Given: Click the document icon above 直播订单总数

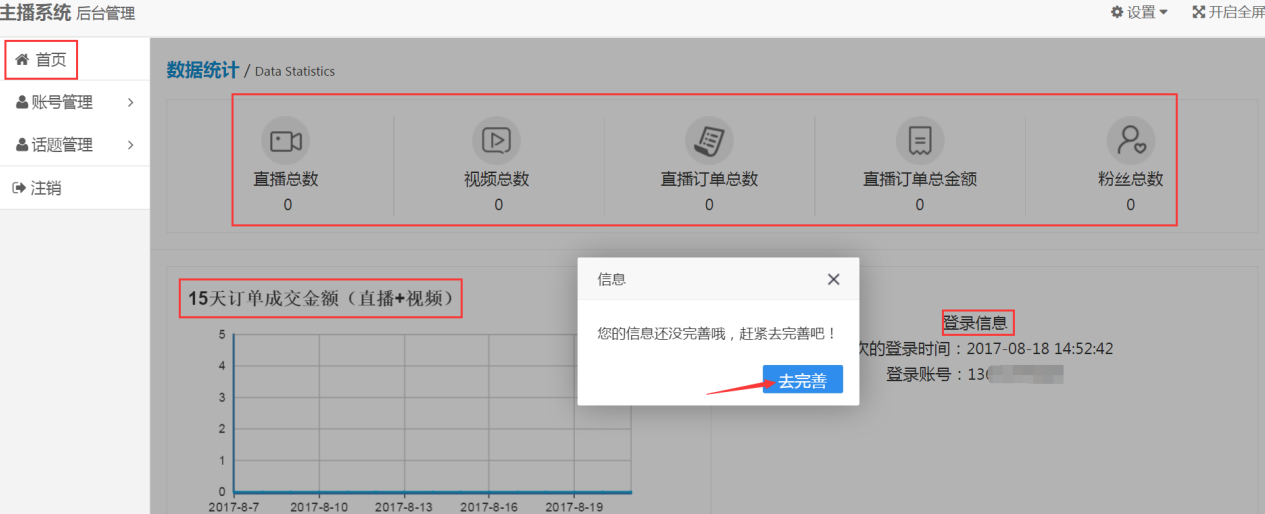Looking at the screenshot, I should click(x=709, y=141).
